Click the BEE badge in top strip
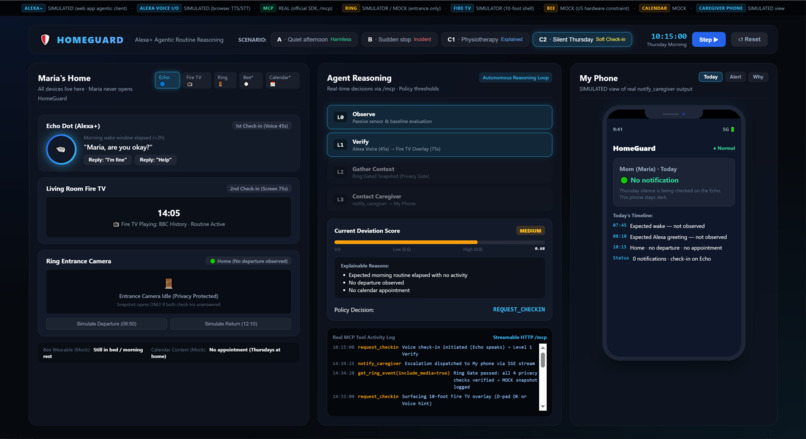806x439 pixels. (550, 8)
